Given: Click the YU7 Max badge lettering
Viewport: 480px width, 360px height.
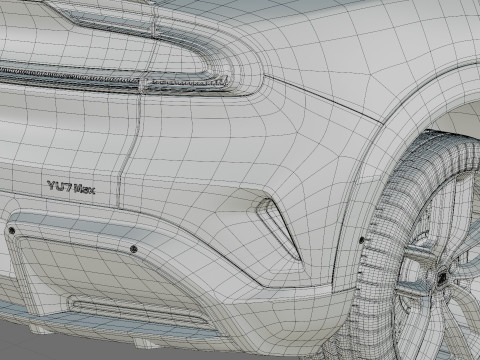Looking at the screenshot, I should [x=71, y=188].
